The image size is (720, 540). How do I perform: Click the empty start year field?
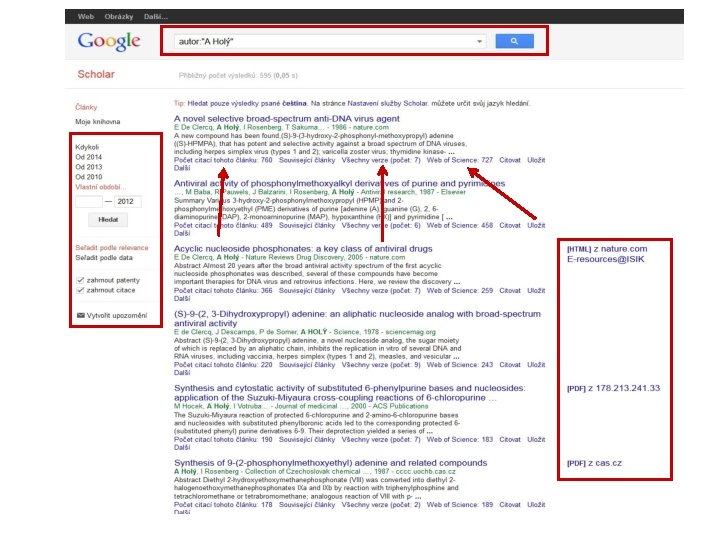point(89,202)
